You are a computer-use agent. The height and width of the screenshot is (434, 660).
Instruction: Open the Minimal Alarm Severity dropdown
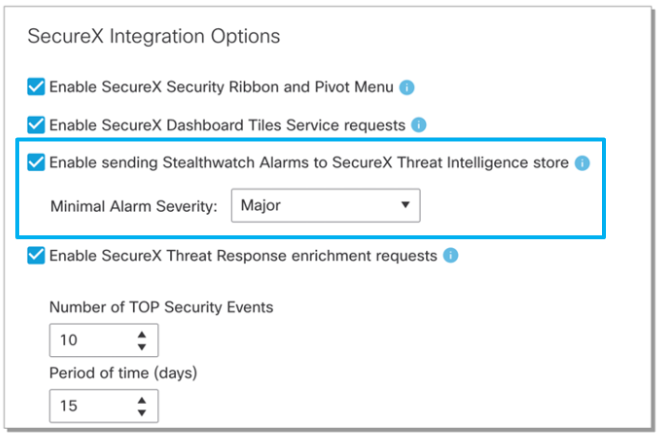coord(326,205)
